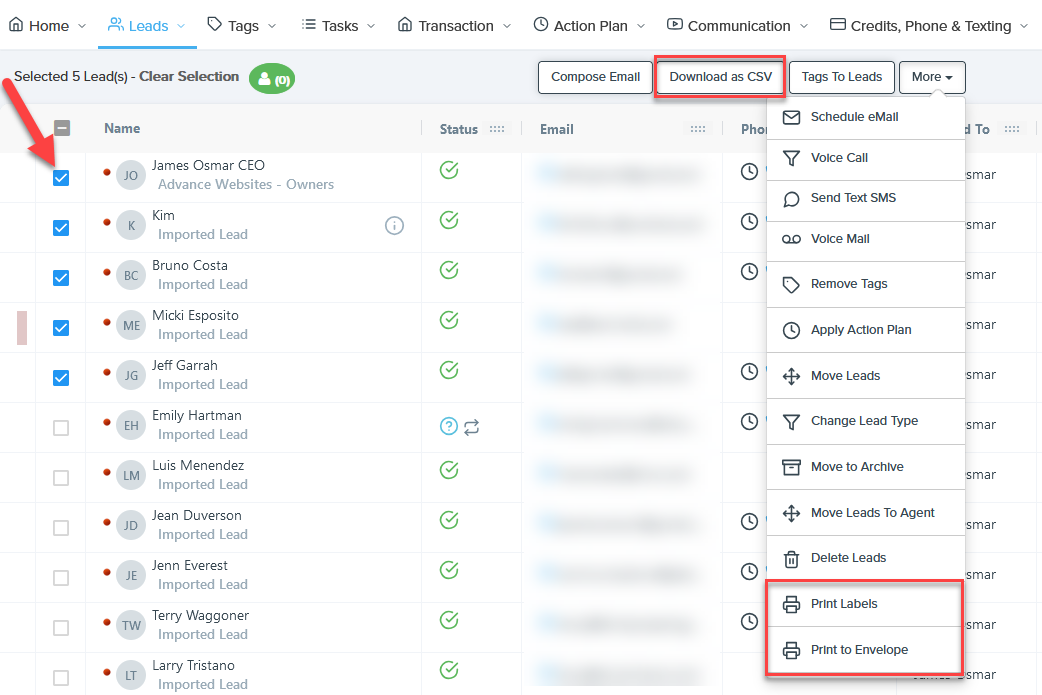This screenshot has height=695, width=1042.
Task: Click Emily Hartman's question mark status icon
Action: coord(449,426)
